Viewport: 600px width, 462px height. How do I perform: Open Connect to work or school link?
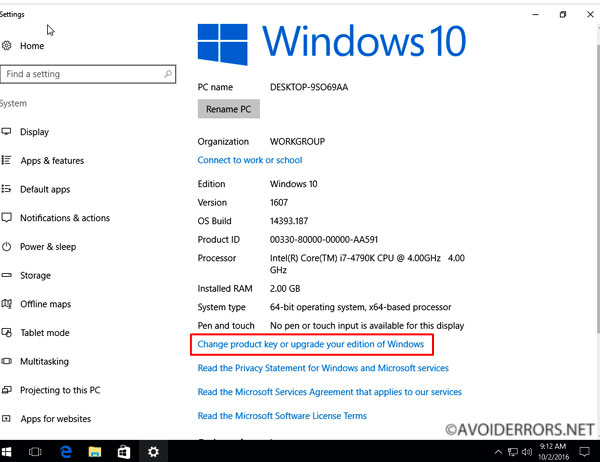coord(250,160)
